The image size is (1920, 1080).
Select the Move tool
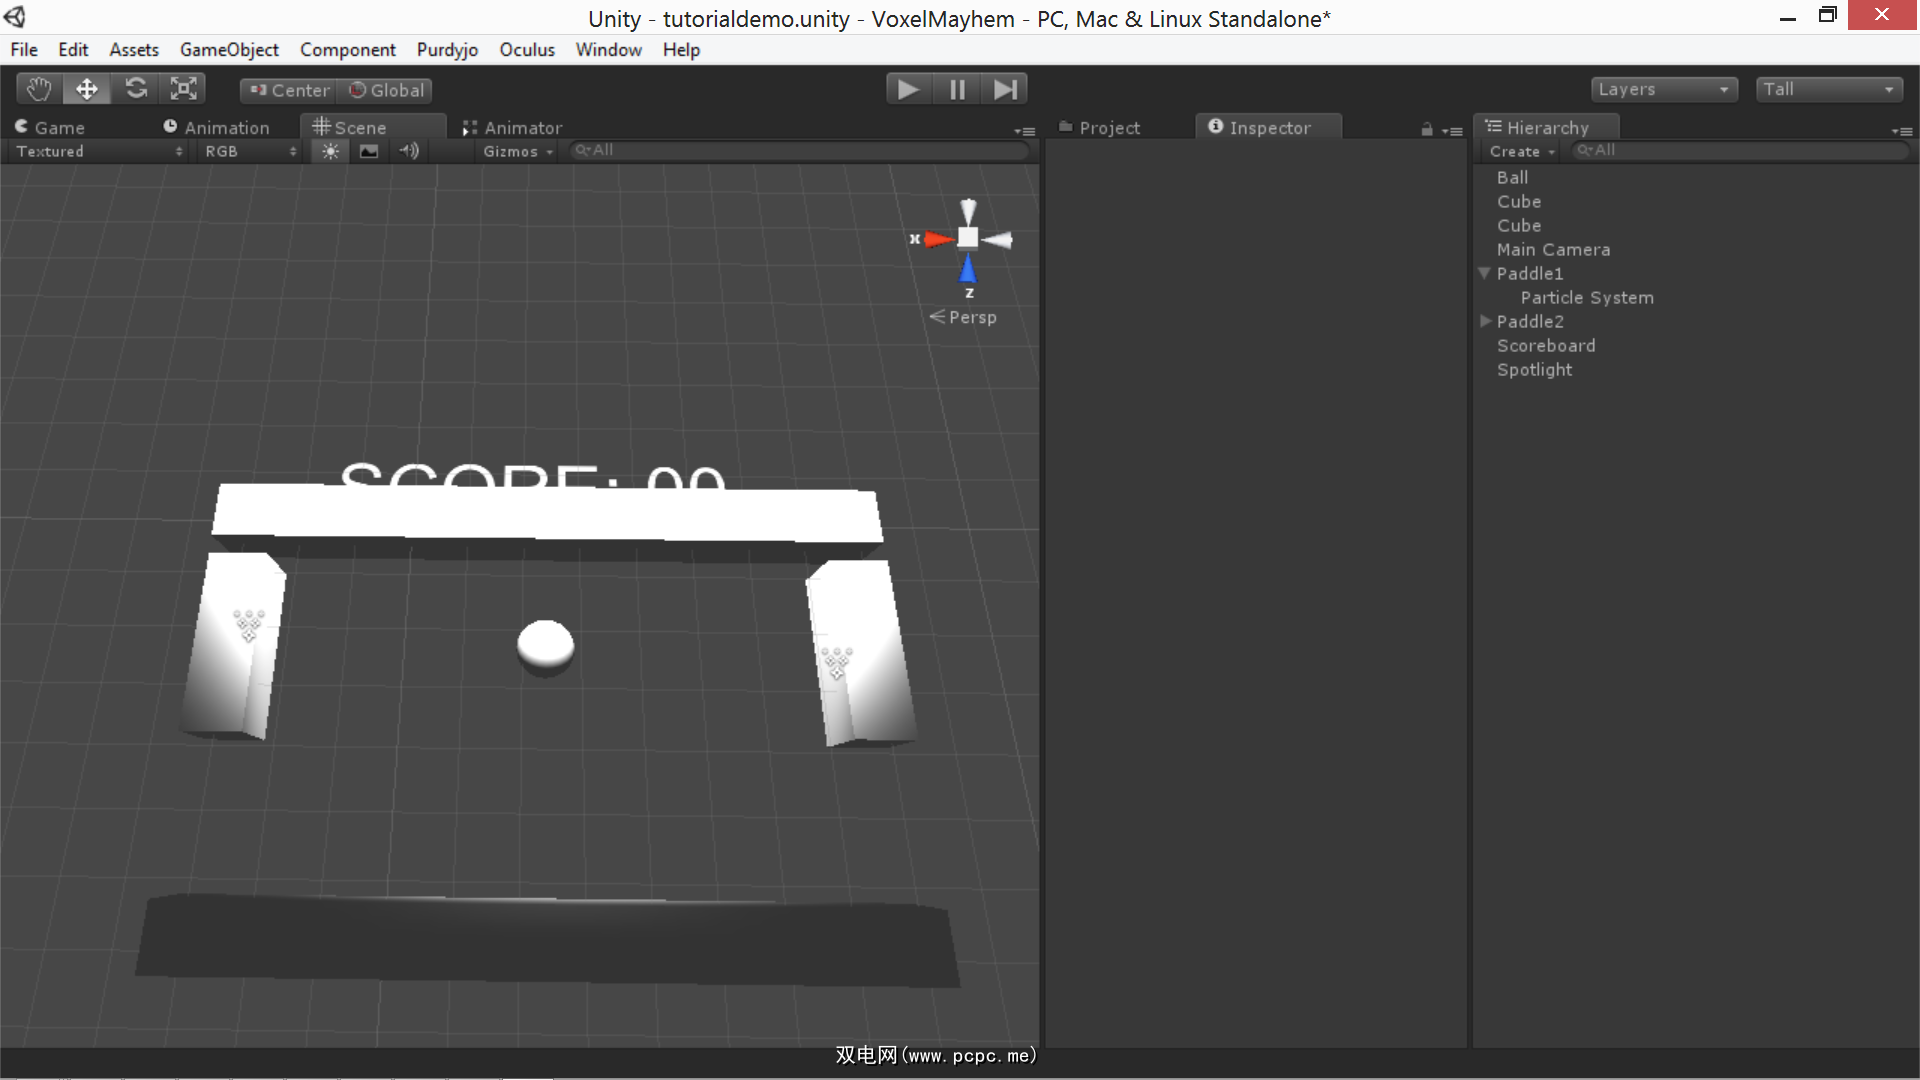(87, 89)
